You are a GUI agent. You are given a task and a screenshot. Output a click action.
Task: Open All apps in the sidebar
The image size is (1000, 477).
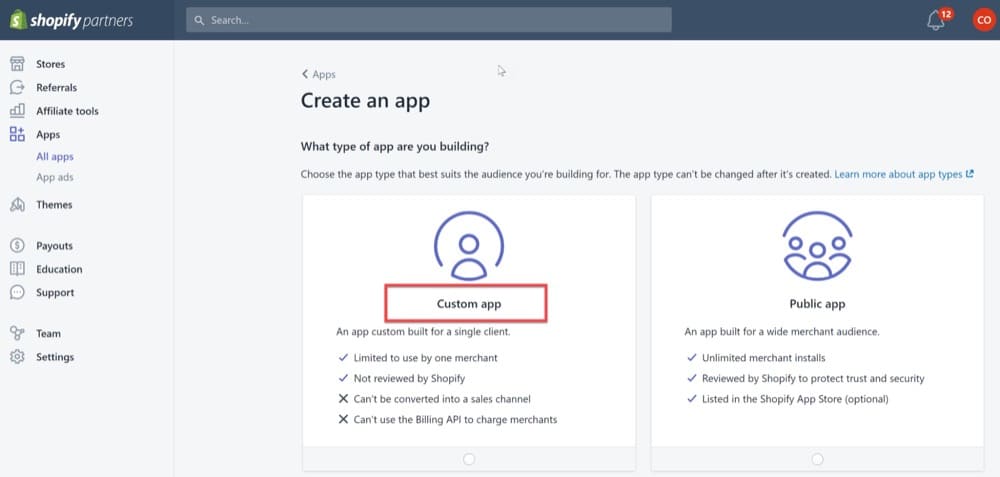click(55, 157)
